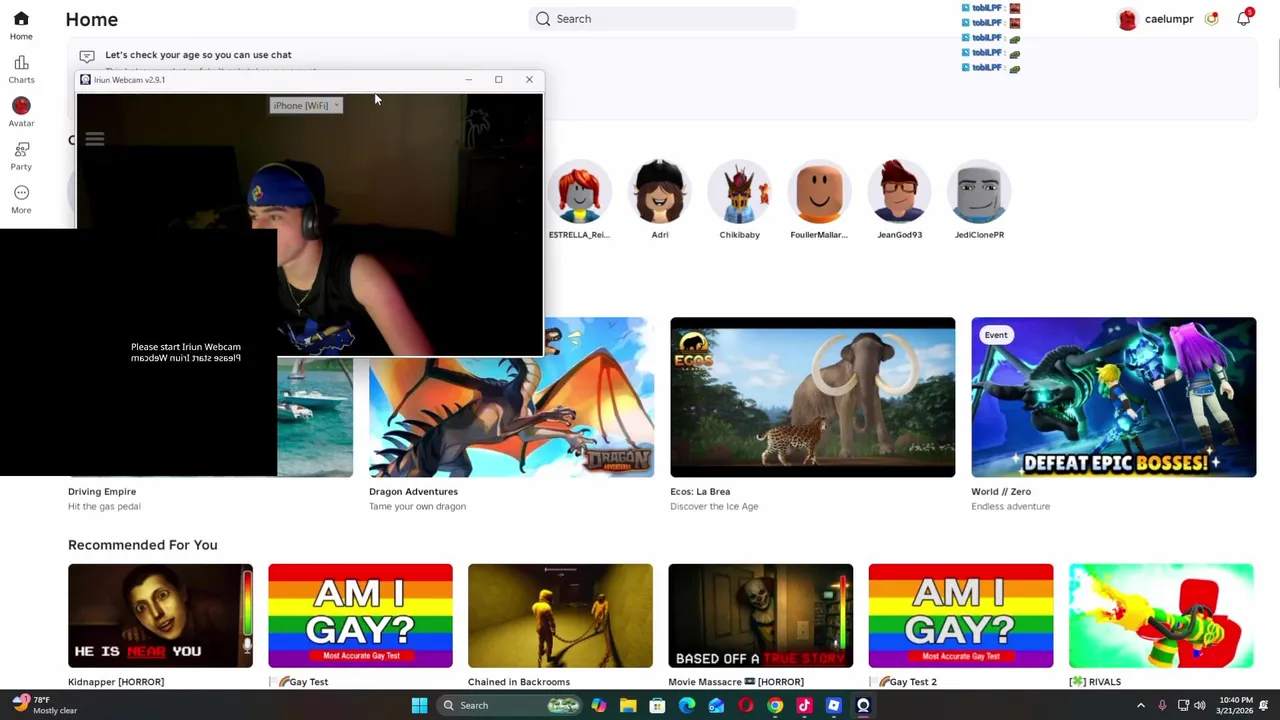
Task: Open friend JediClonePR avatar
Action: click(x=979, y=190)
